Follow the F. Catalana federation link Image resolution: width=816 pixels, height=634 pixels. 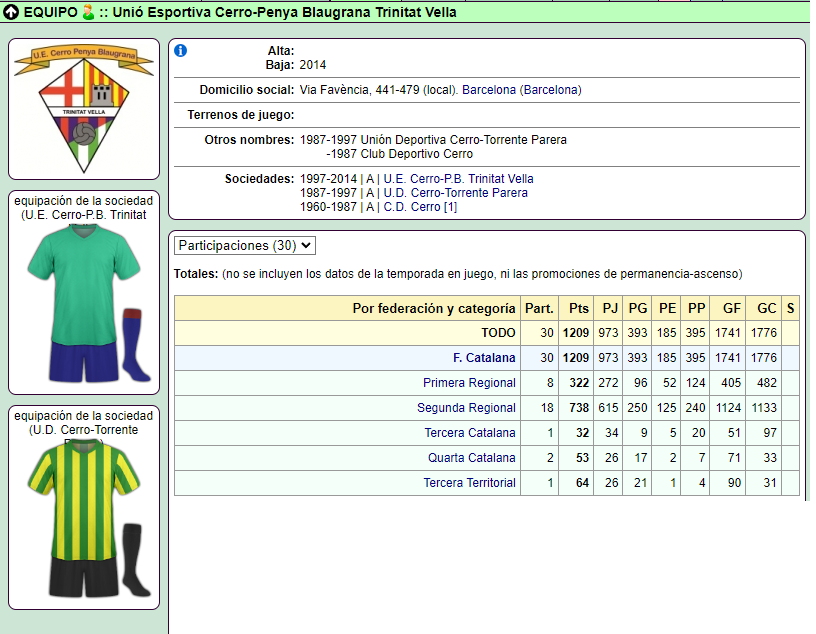[x=484, y=358]
